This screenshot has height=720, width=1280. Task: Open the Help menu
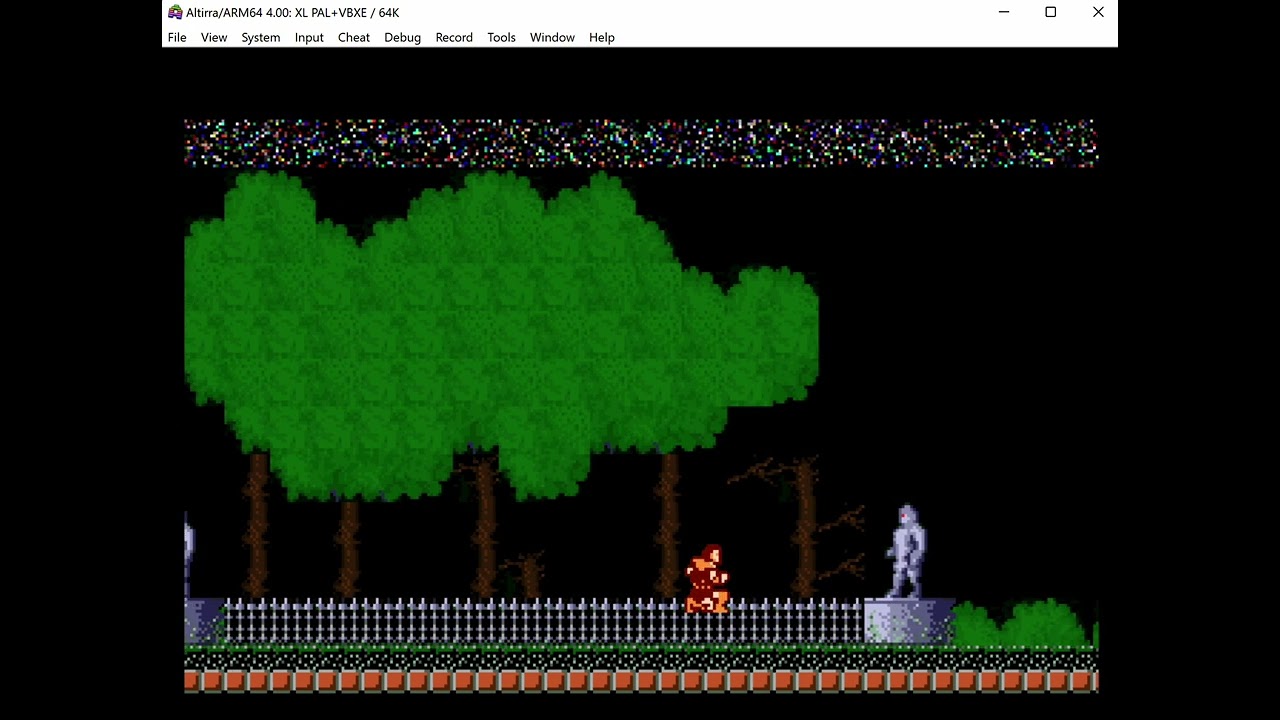coord(602,37)
